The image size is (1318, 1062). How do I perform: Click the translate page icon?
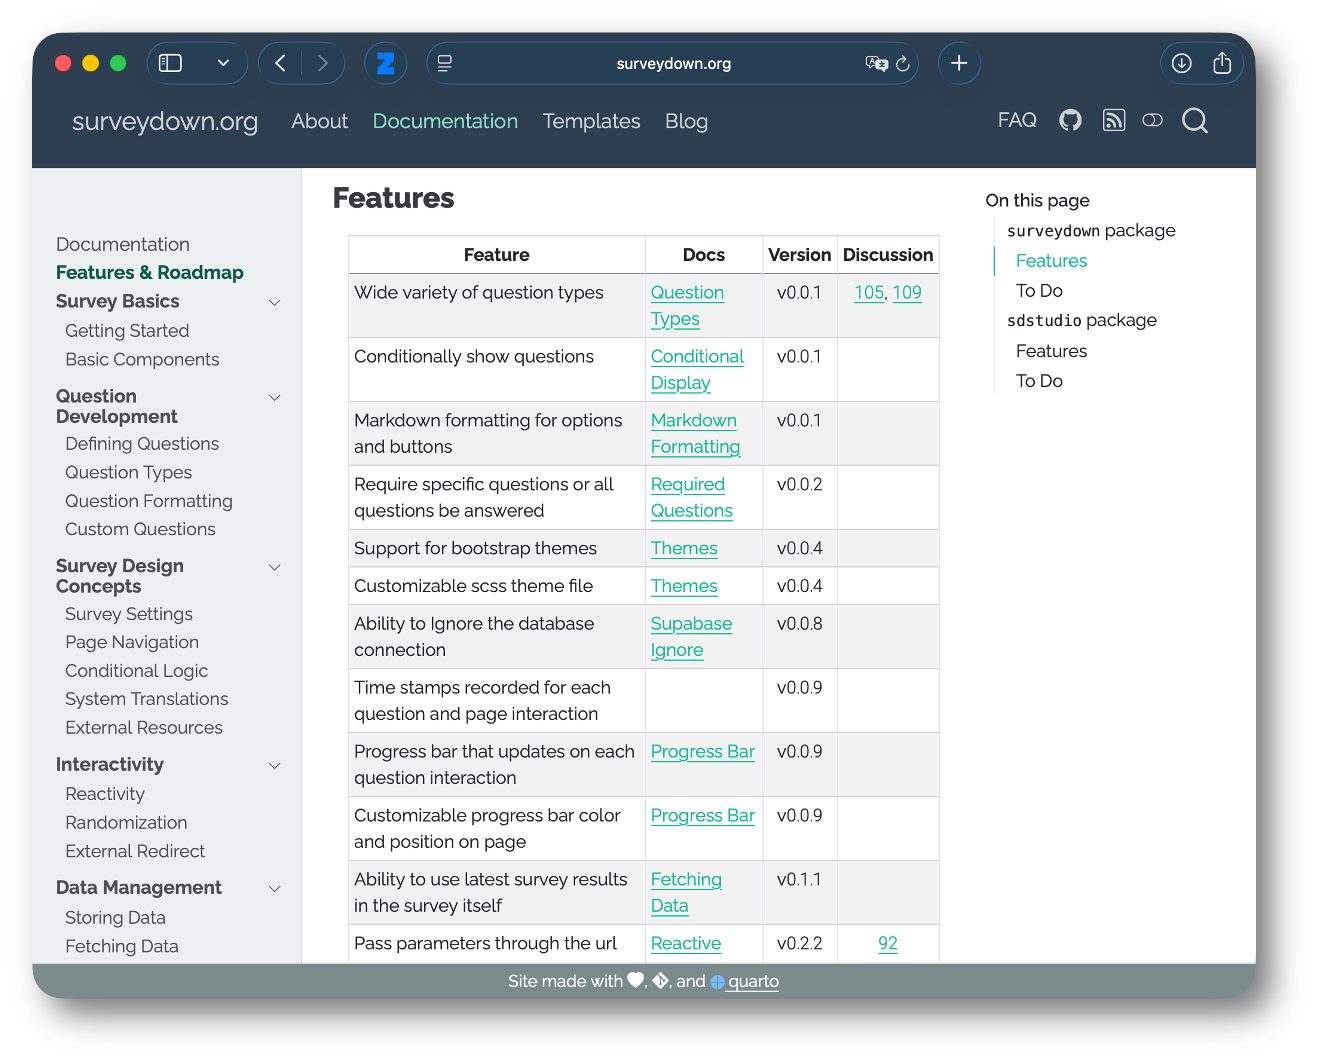(x=876, y=64)
